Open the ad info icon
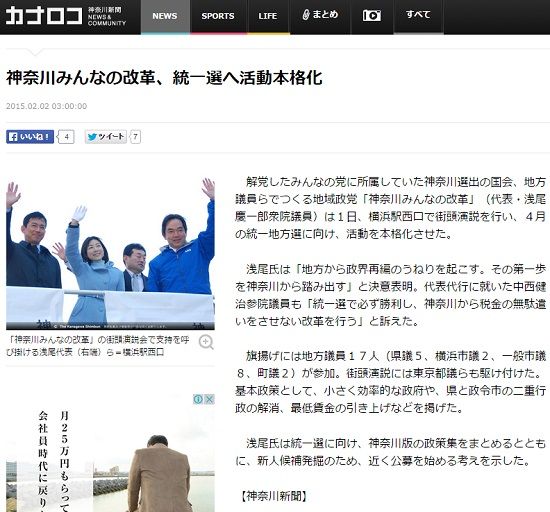 pyautogui.click(x=198, y=399)
